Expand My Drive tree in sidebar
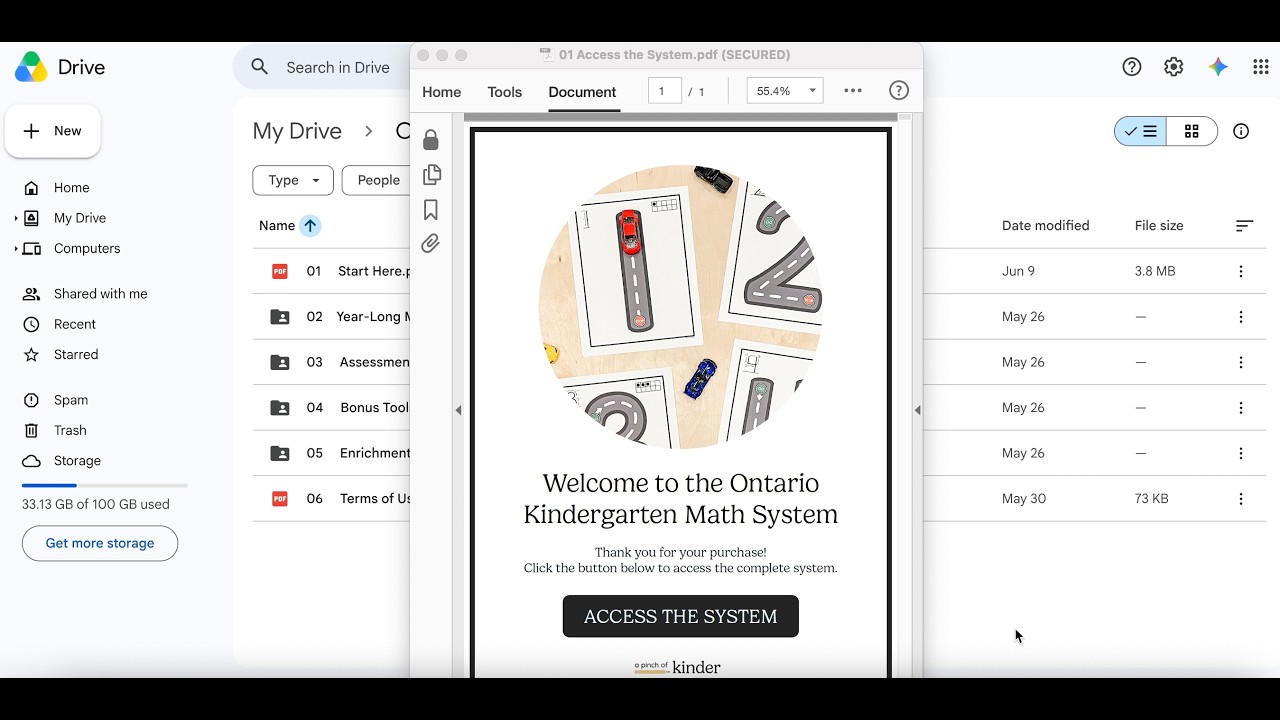This screenshot has height=720, width=1280. (16, 218)
